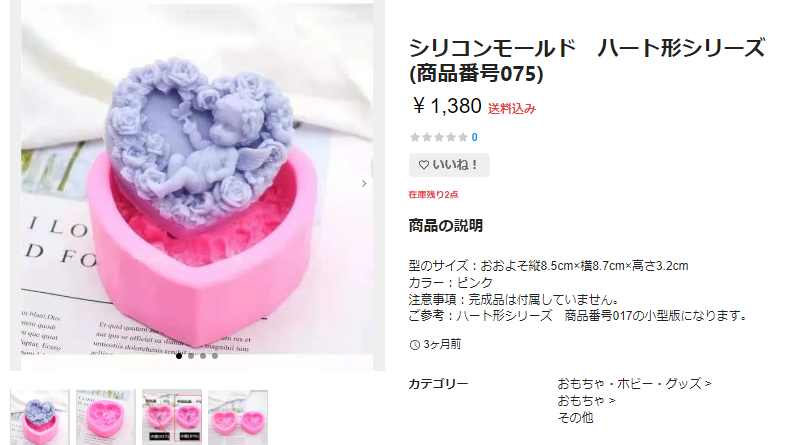This screenshot has height=445, width=812.
Task: View the thumbnail of the empty pink heart mold
Action: coord(106,417)
